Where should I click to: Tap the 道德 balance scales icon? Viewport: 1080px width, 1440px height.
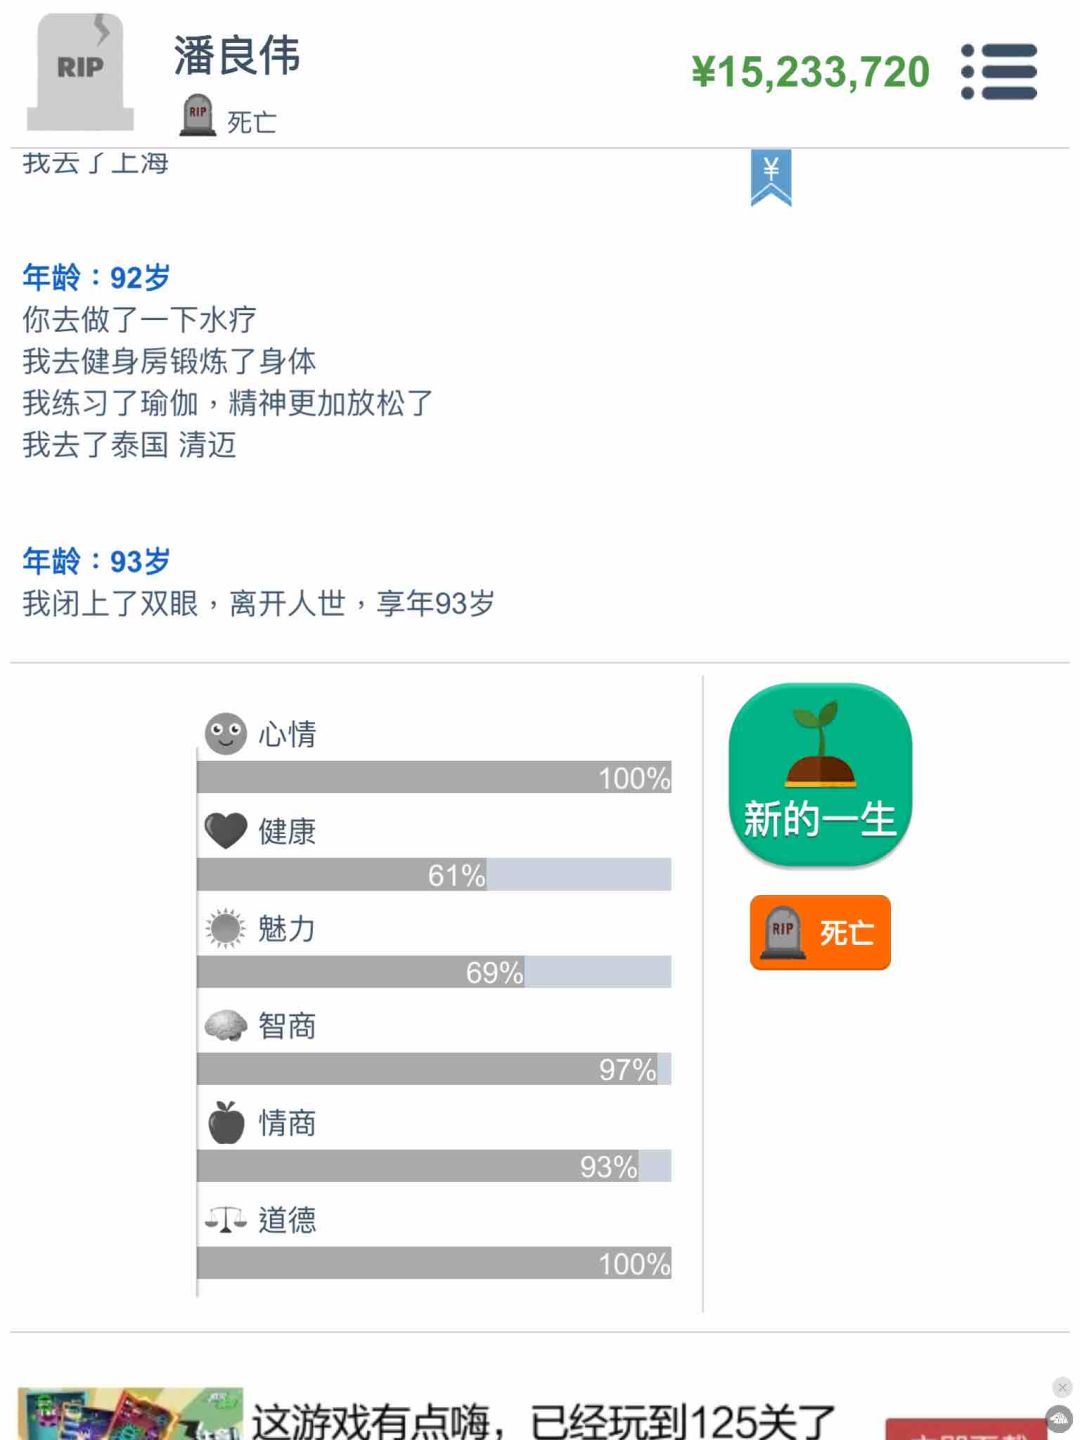(x=226, y=1219)
